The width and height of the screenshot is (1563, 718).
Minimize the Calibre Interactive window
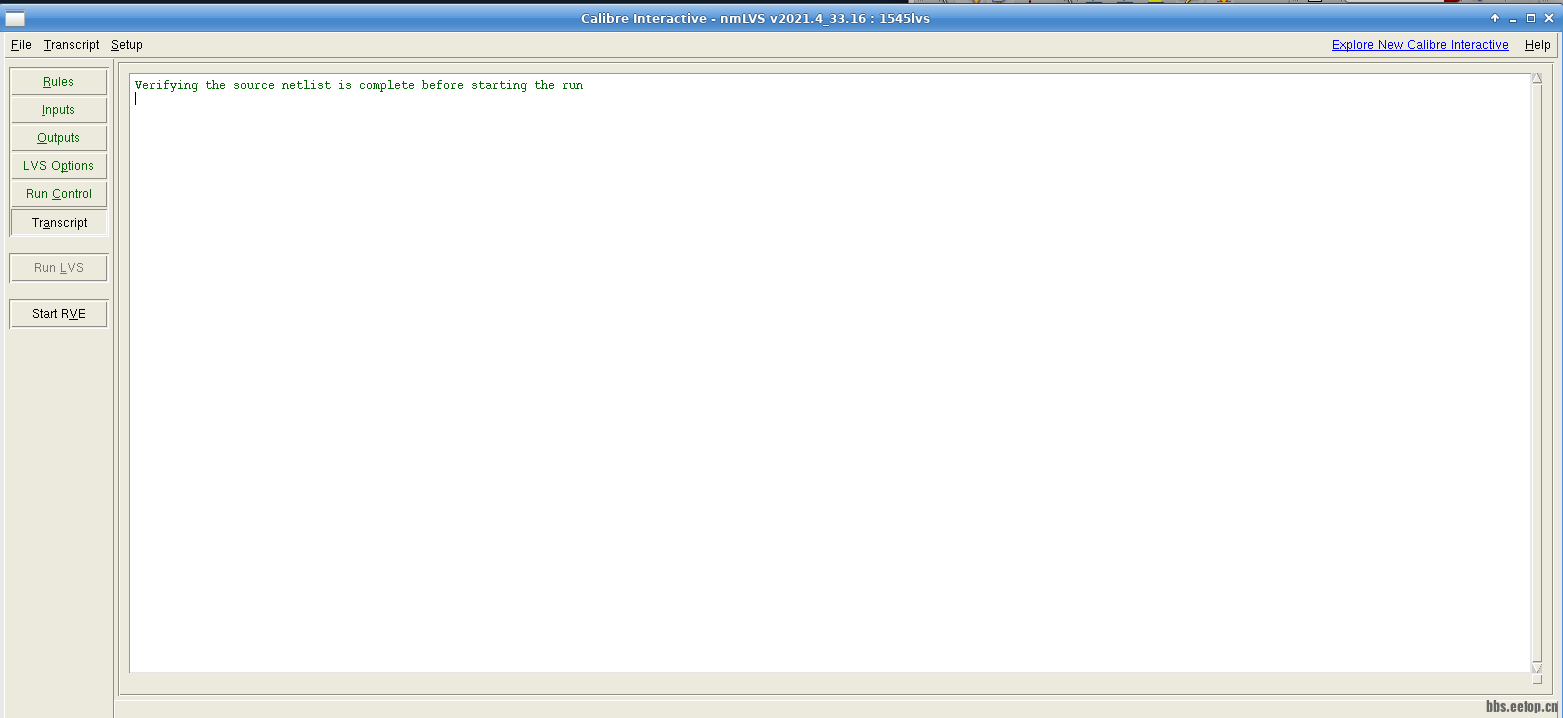click(x=1513, y=18)
